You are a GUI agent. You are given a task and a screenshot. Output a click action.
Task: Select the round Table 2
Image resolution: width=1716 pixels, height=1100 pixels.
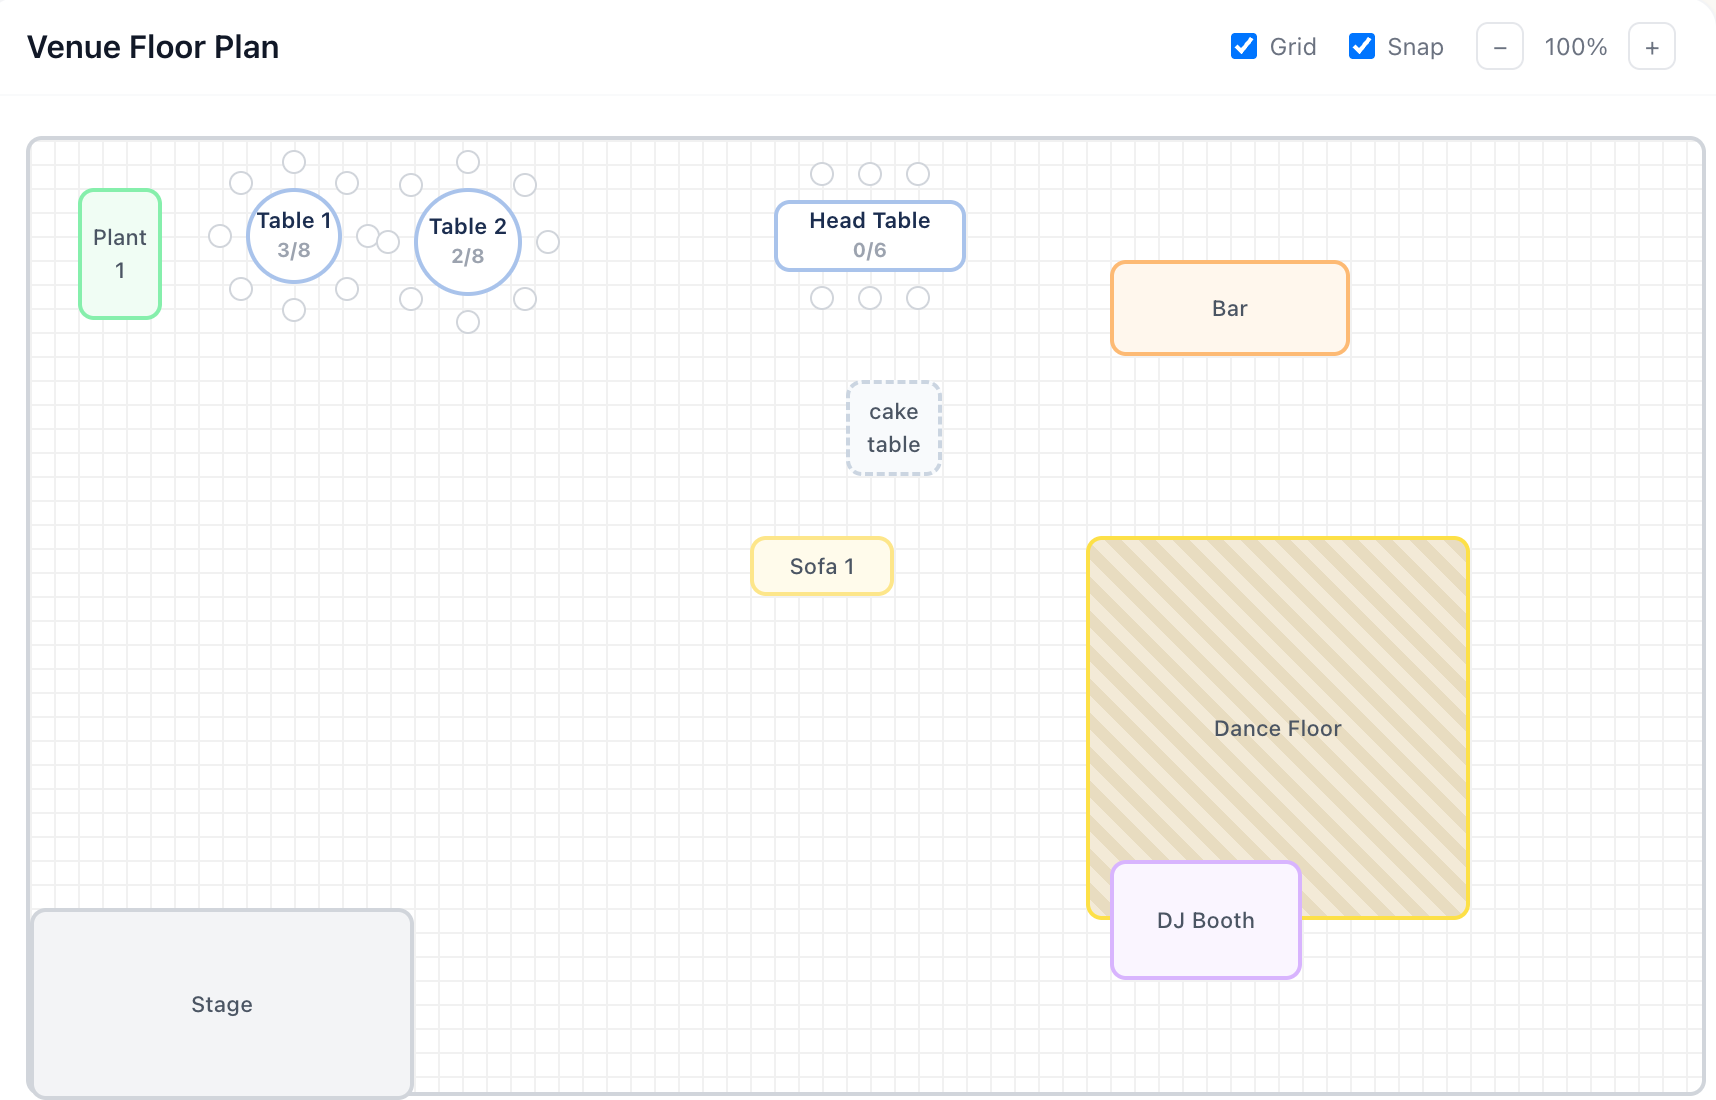click(468, 242)
